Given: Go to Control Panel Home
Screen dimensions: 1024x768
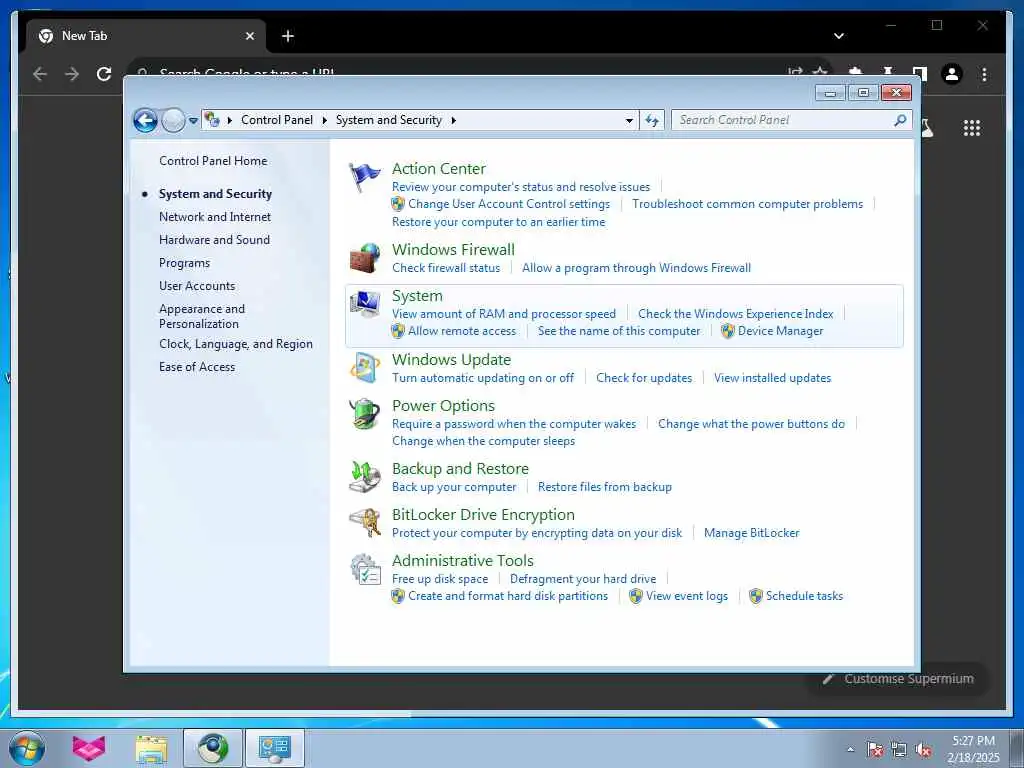Looking at the screenshot, I should 213,161.
